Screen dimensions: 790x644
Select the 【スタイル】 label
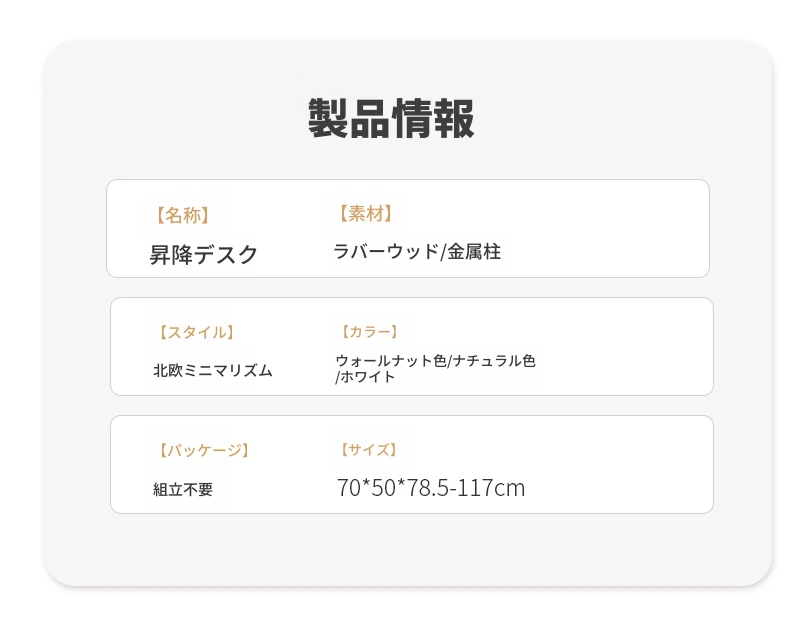pos(196,333)
